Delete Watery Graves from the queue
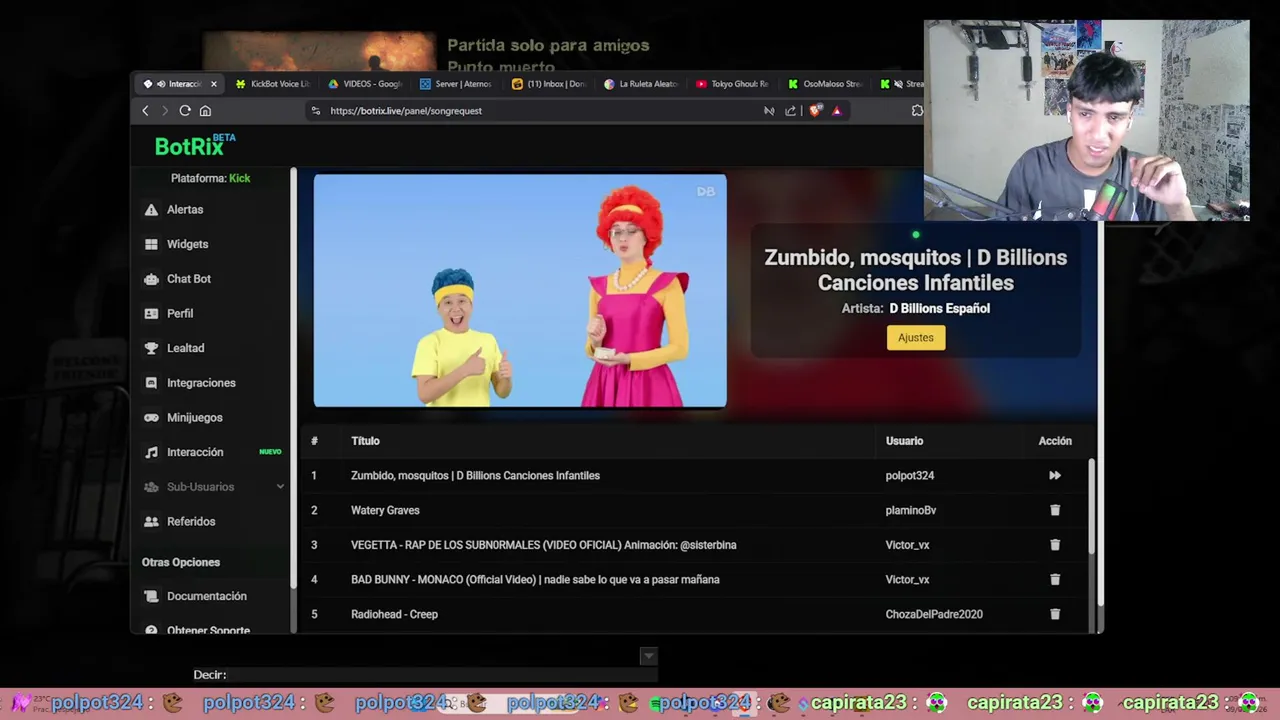 pyautogui.click(x=1054, y=510)
